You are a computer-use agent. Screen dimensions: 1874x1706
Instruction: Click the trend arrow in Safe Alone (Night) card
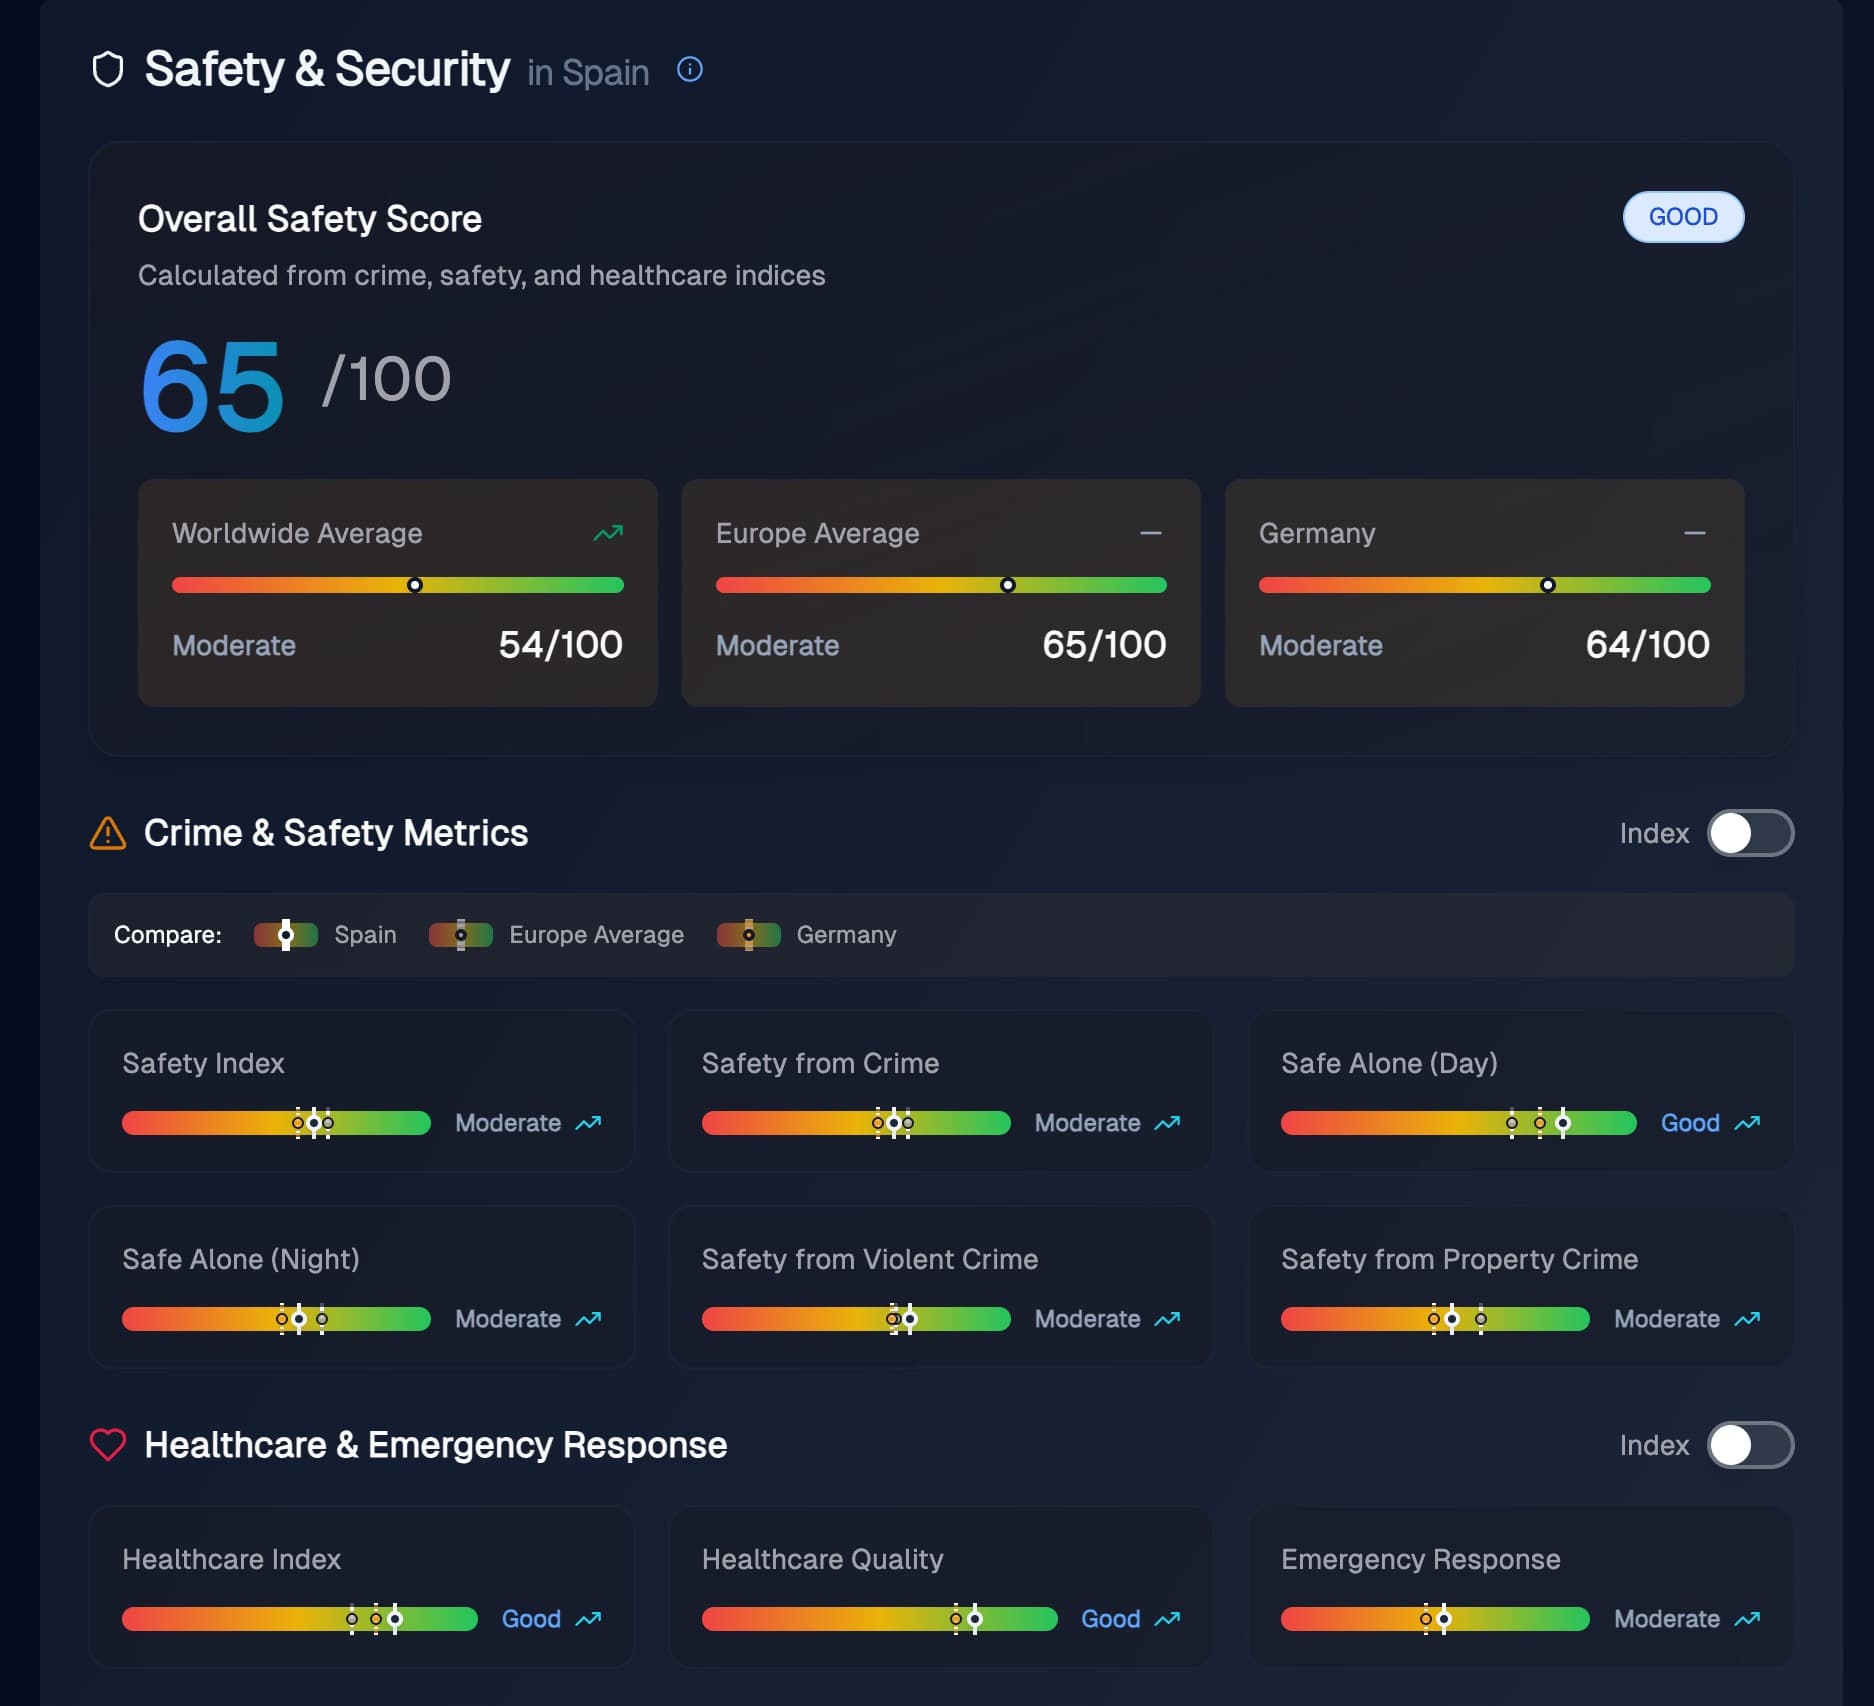(x=589, y=1319)
